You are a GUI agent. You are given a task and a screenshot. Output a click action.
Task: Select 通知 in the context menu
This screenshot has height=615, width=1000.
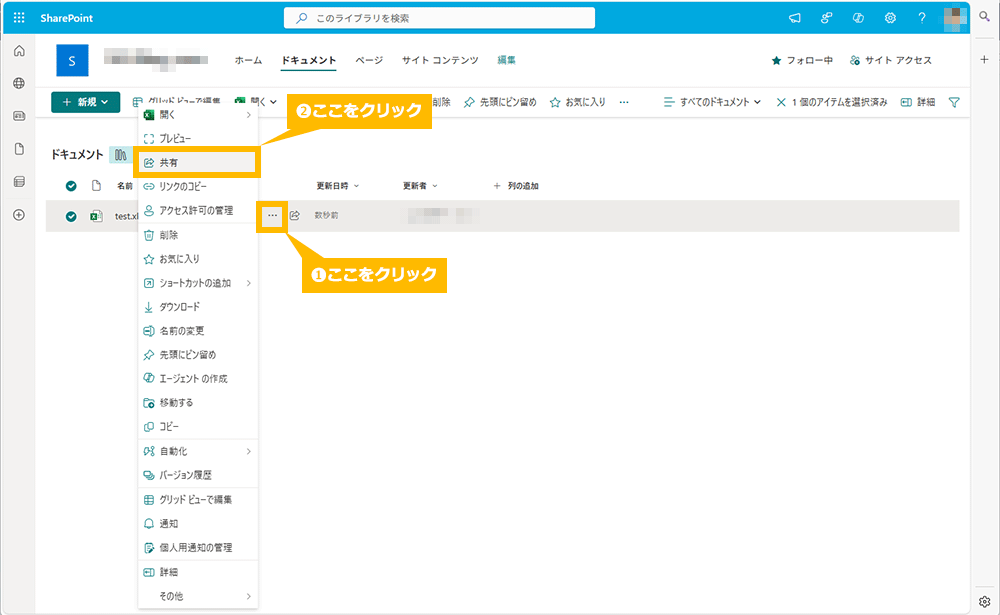click(198, 524)
